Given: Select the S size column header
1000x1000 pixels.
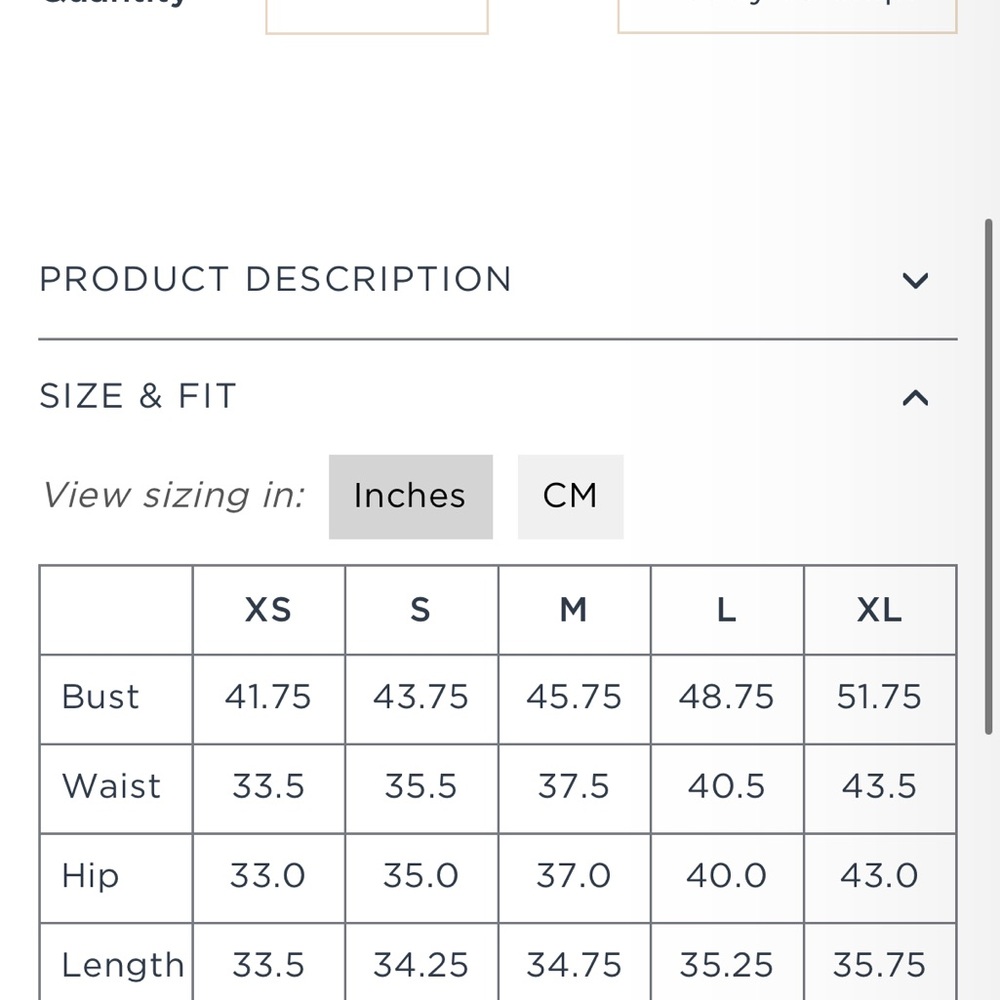Looking at the screenshot, I should [x=421, y=610].
